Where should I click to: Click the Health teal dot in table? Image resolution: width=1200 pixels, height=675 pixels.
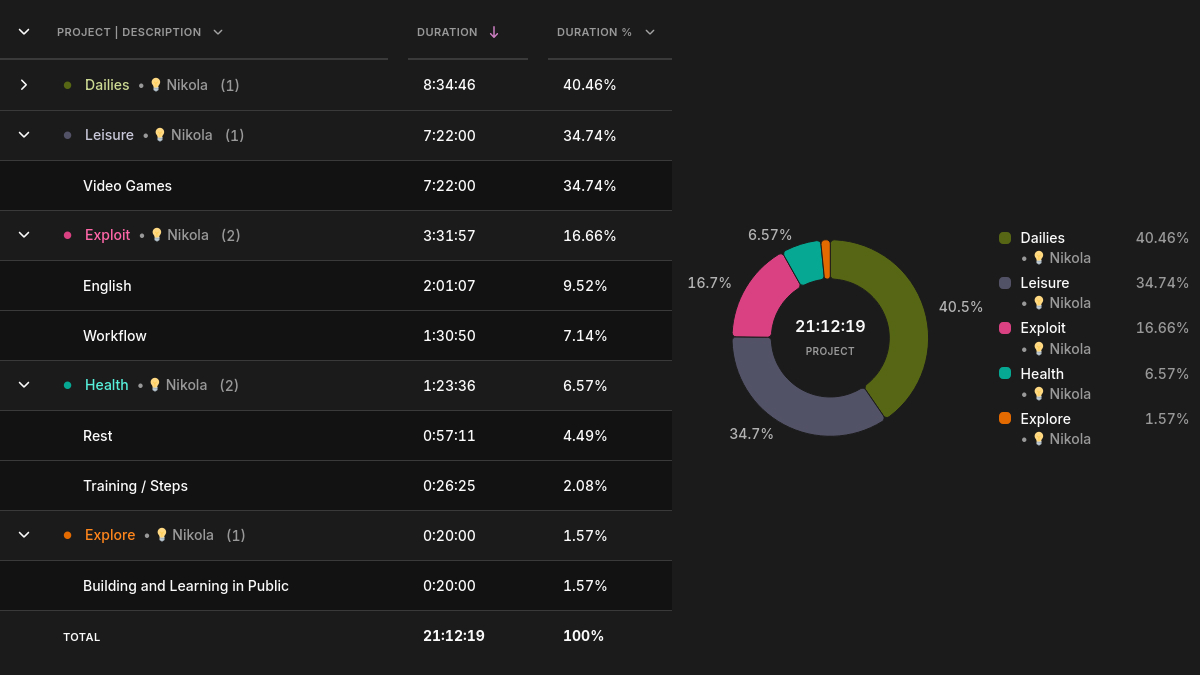(x=67, y=385)
